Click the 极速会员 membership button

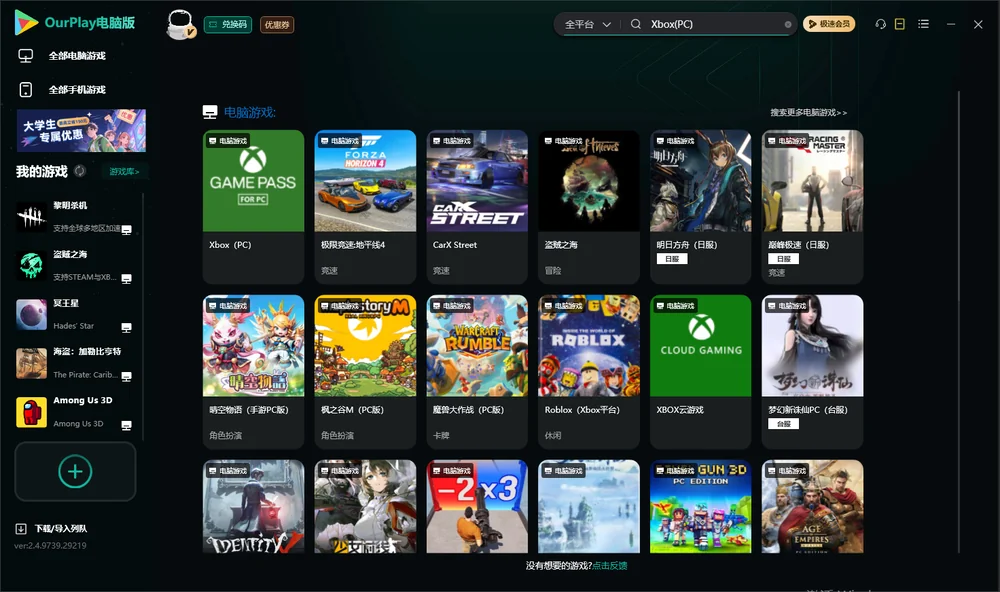pyautogui.click(x=828, y=24)
